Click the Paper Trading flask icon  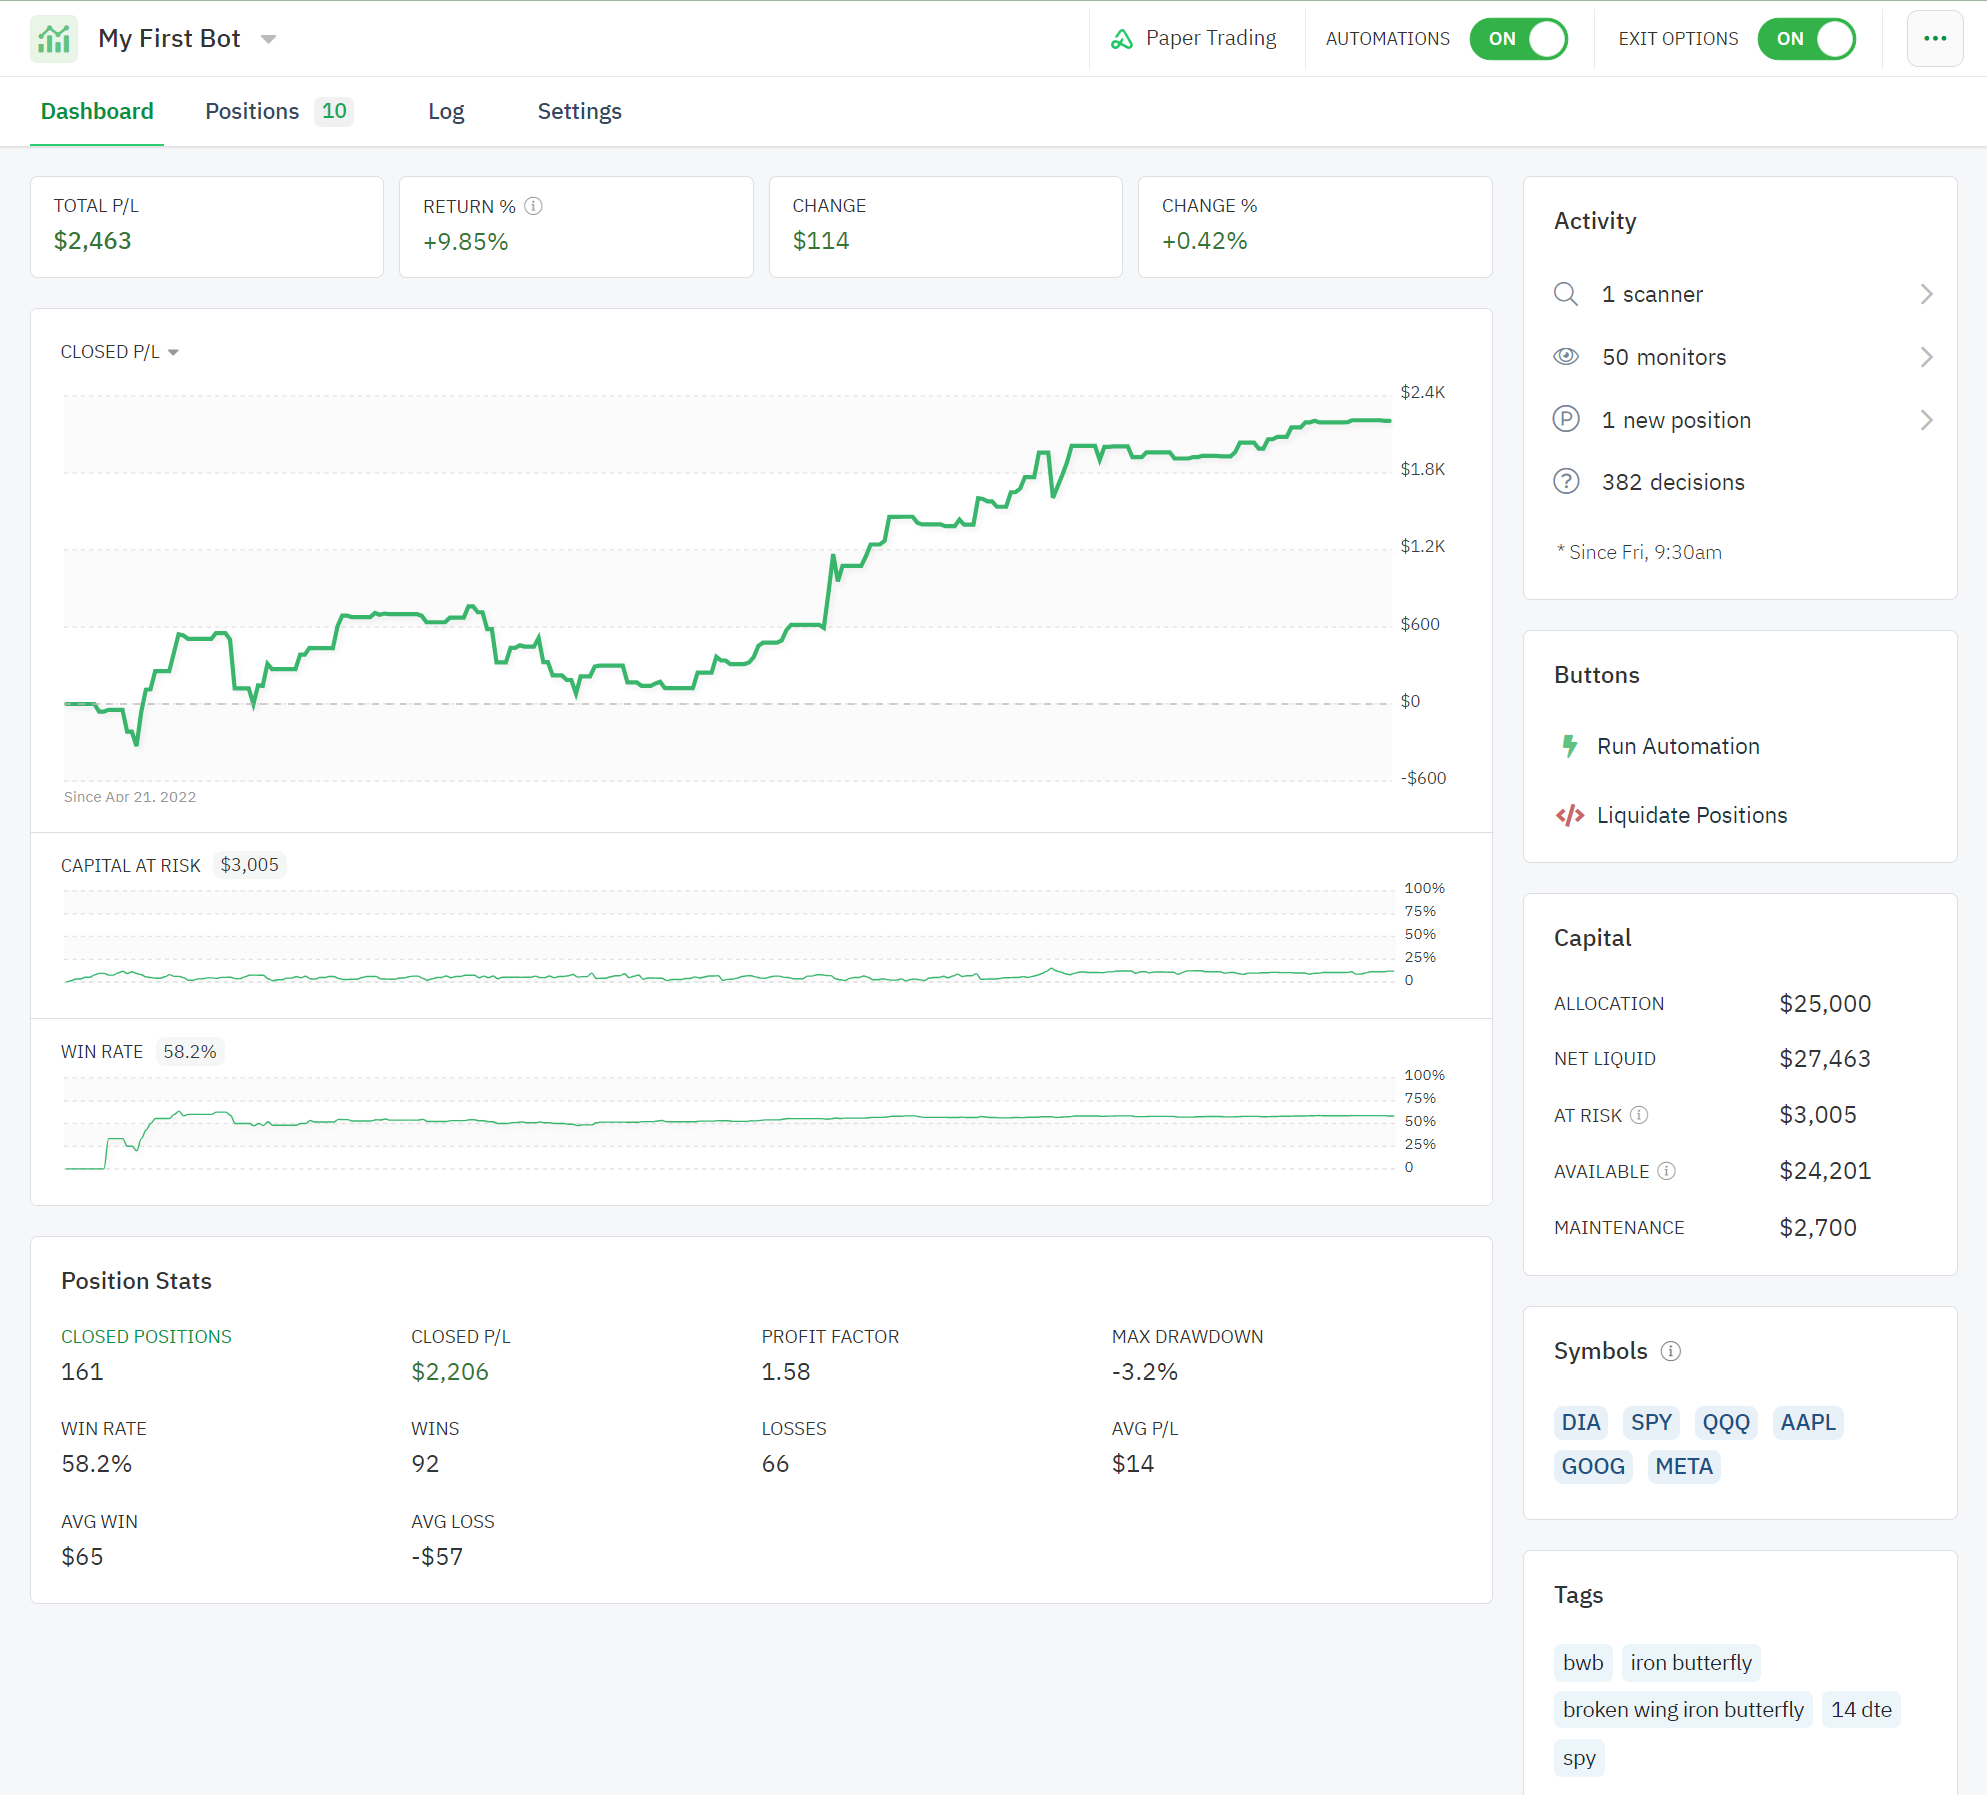click(1122, 39)
